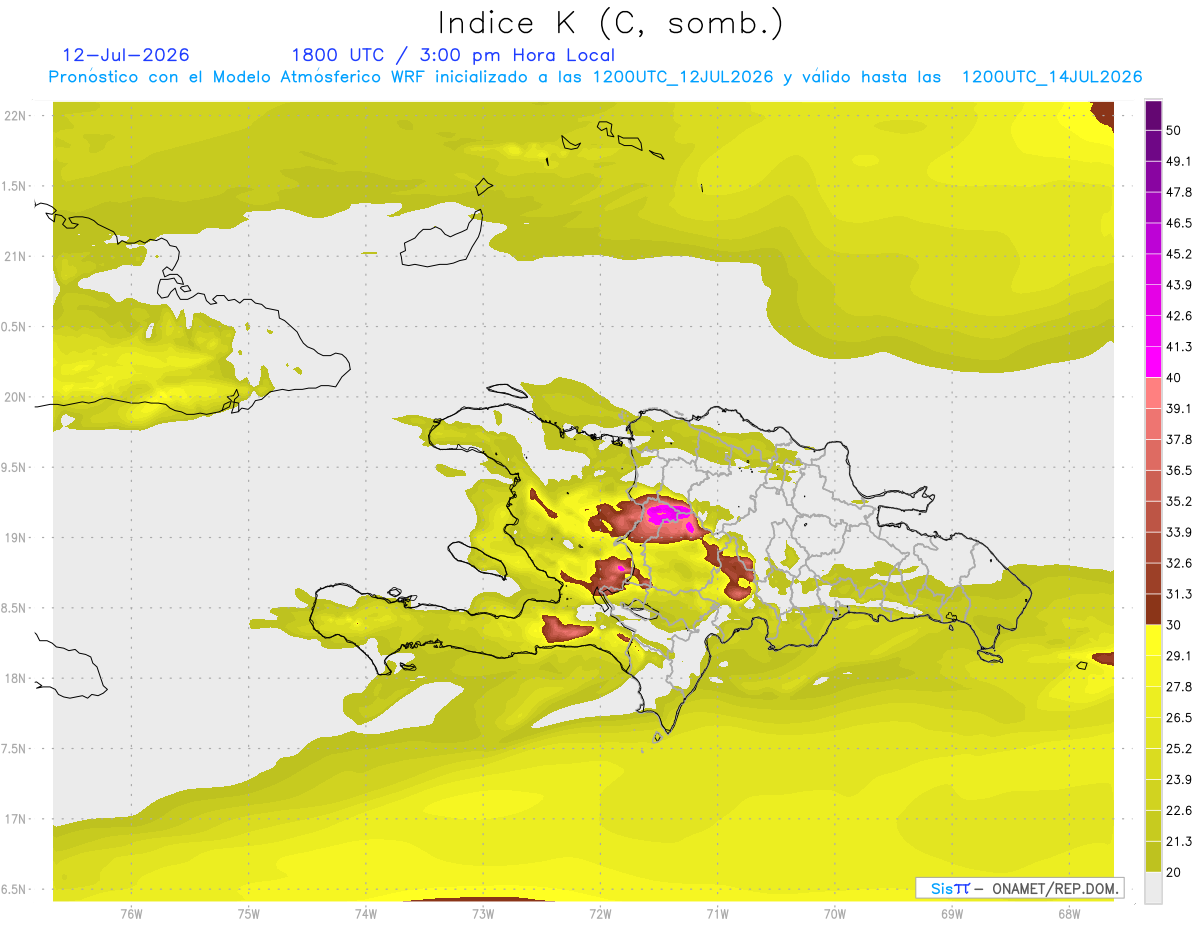
Task: Click the bright yellow legend band between 29.1 and 30
Action: click(1153, 640)
